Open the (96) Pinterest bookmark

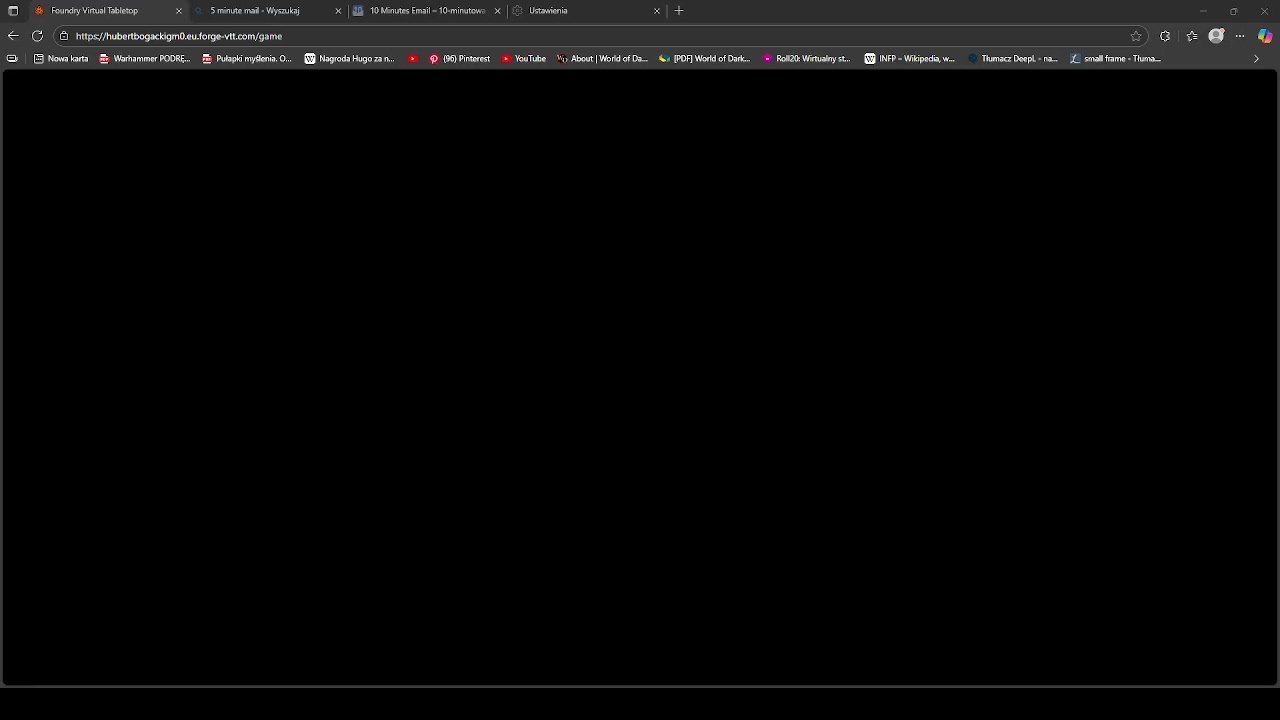point(460,59)
